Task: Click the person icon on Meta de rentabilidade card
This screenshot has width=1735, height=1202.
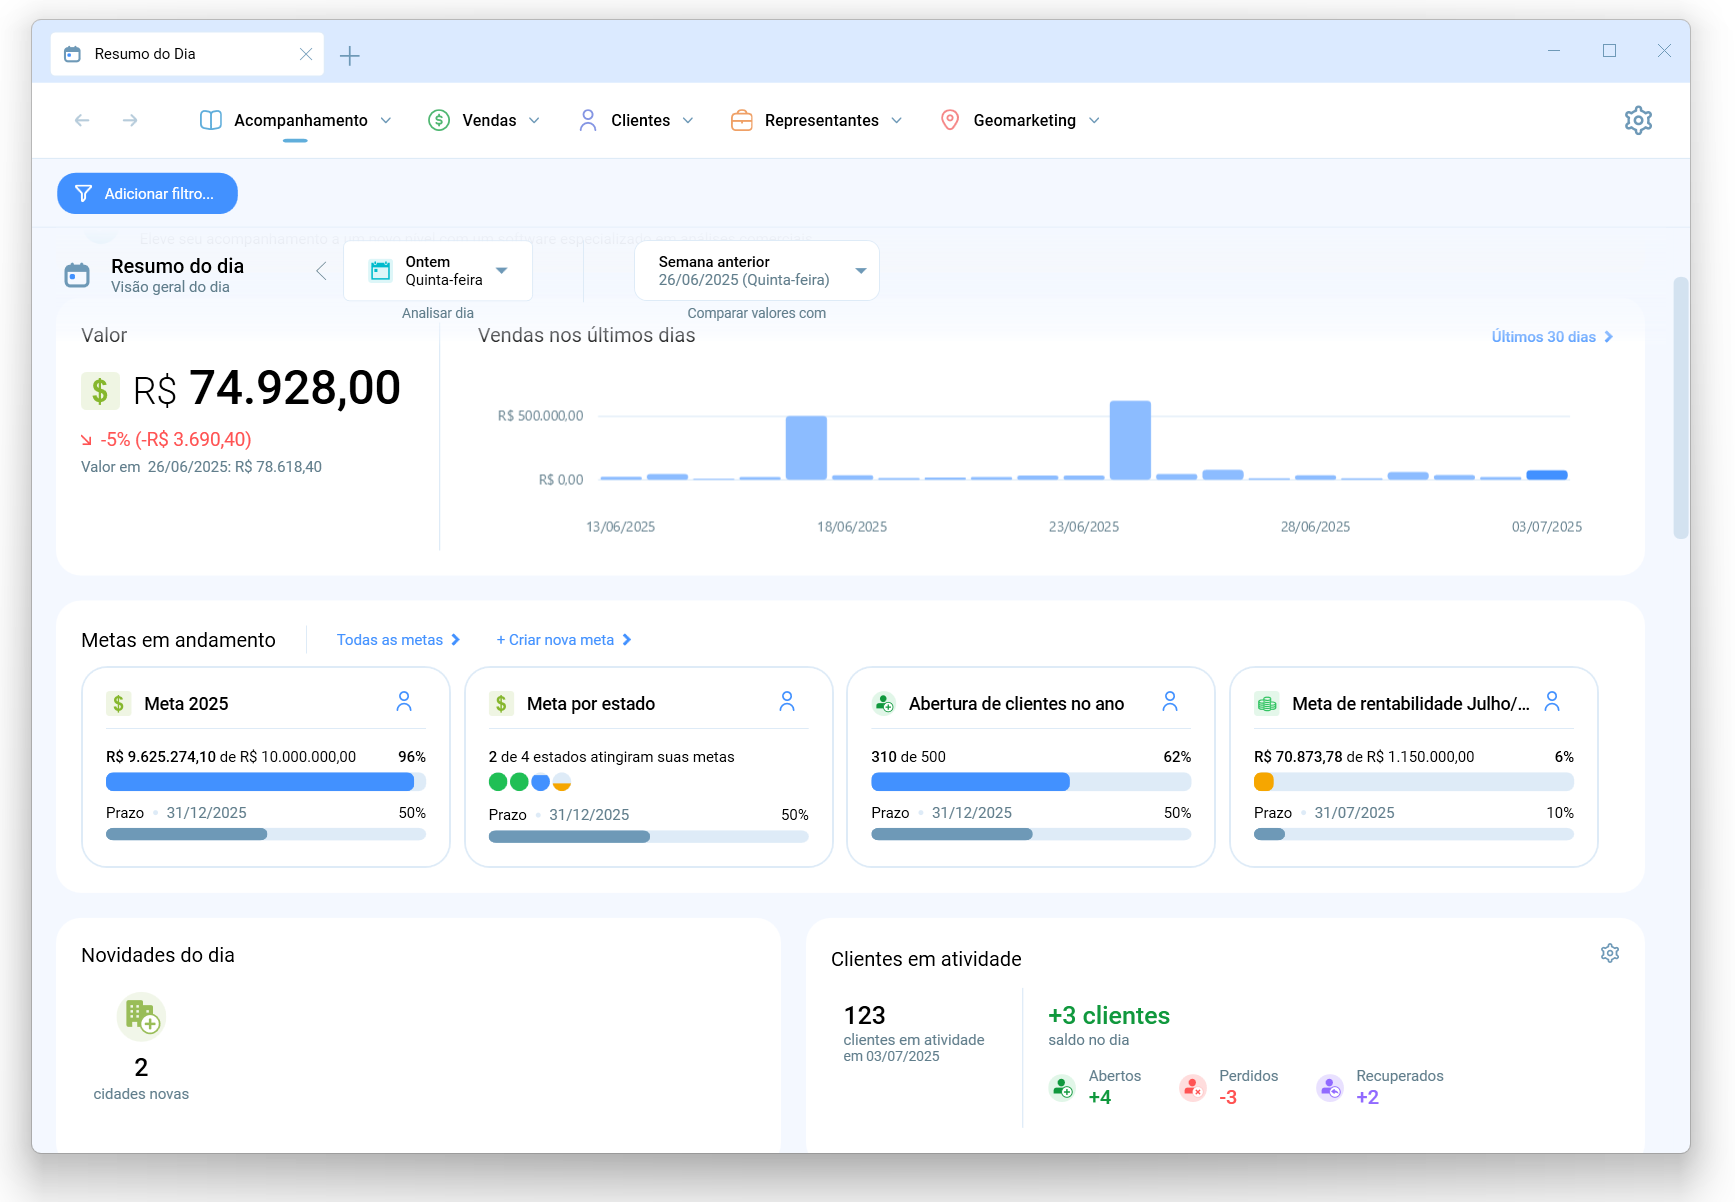Action: (x=1552, y=701)
